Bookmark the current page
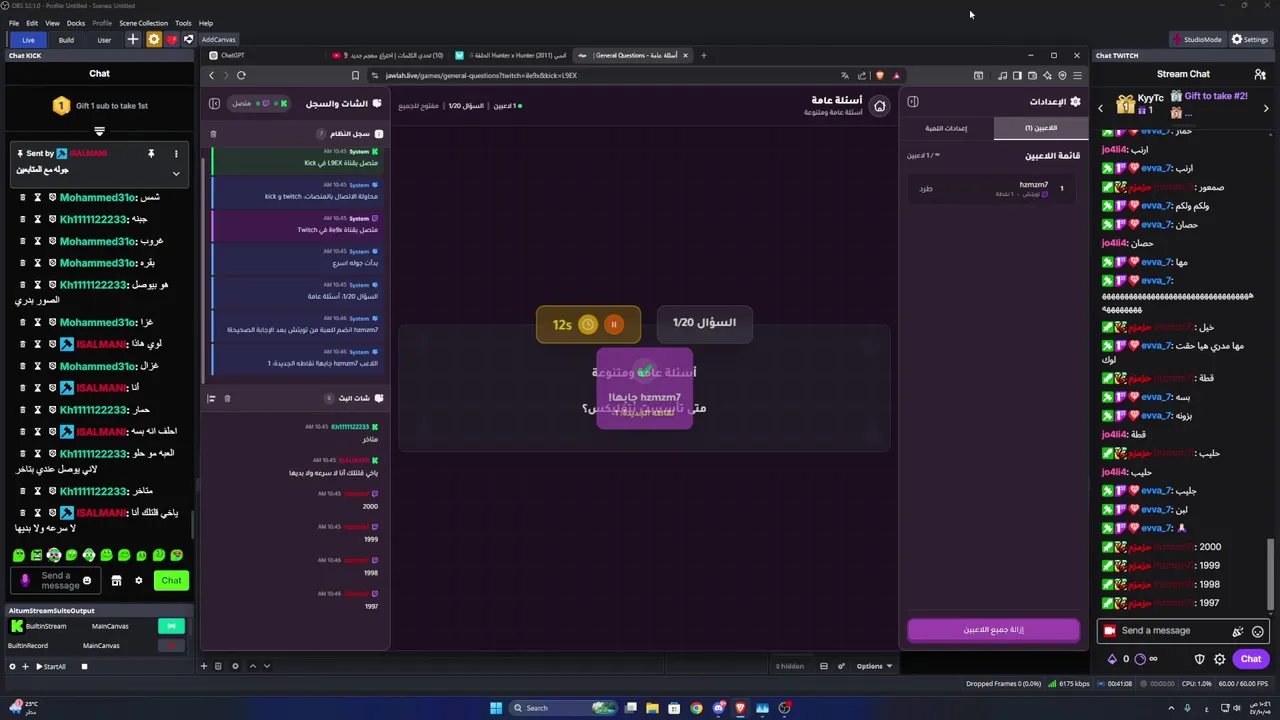 tap(355, 75)
